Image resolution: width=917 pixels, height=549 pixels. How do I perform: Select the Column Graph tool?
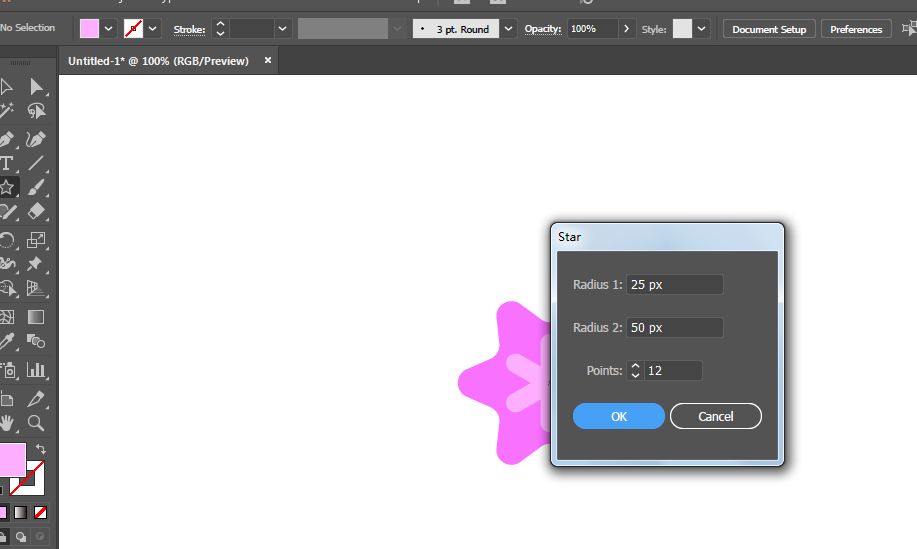[36, 370]
